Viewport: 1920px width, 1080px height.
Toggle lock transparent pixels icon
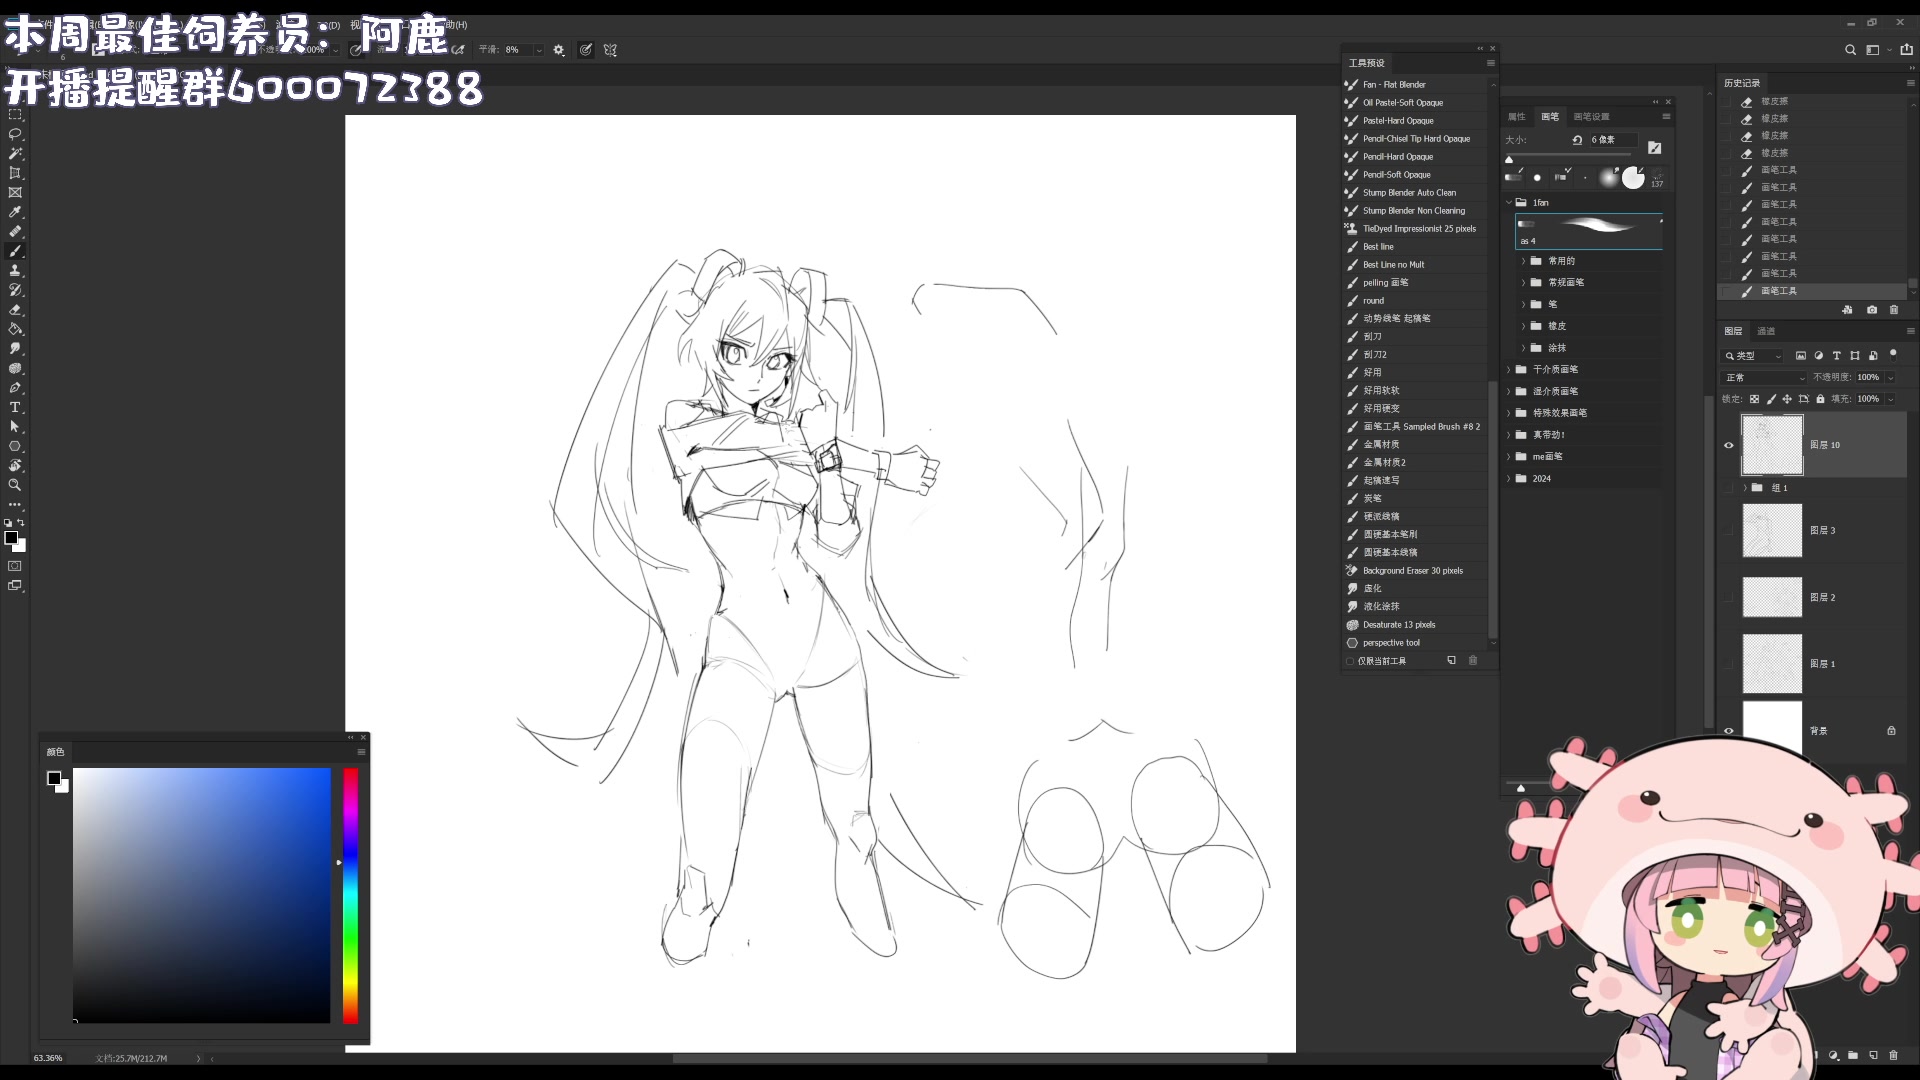[x=1754, y=399]
